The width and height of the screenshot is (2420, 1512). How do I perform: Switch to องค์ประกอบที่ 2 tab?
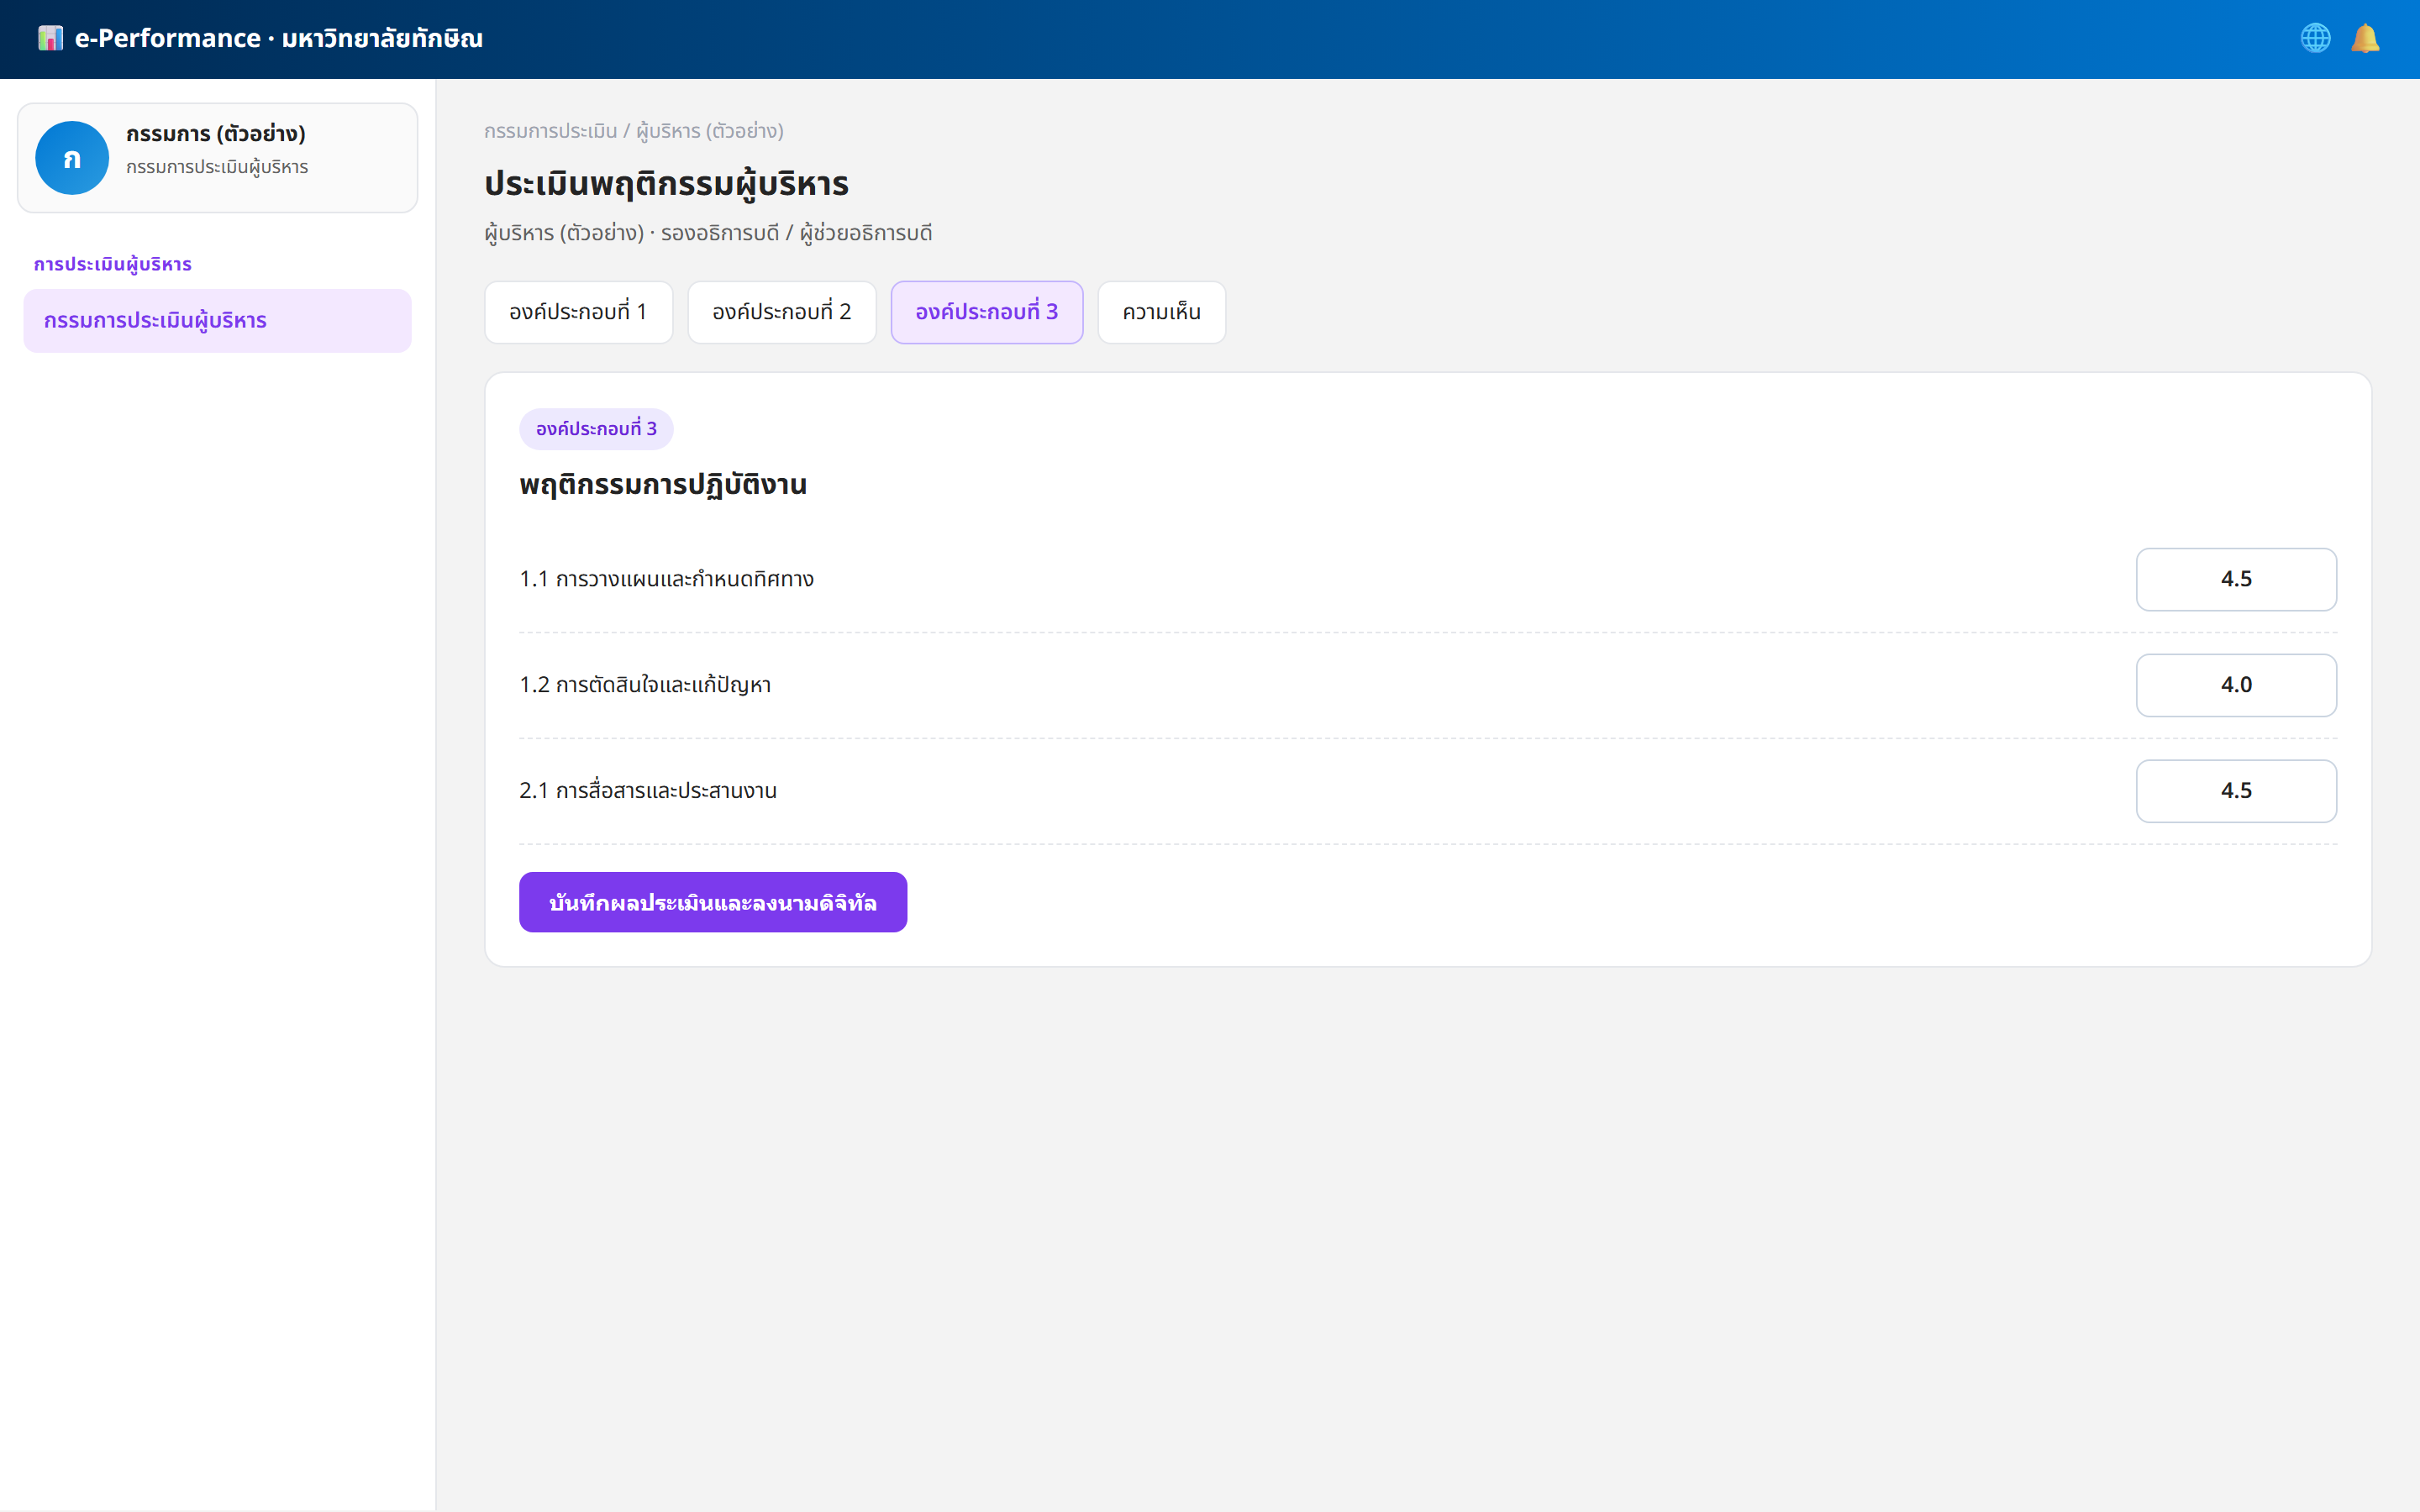tap(782, 312)
